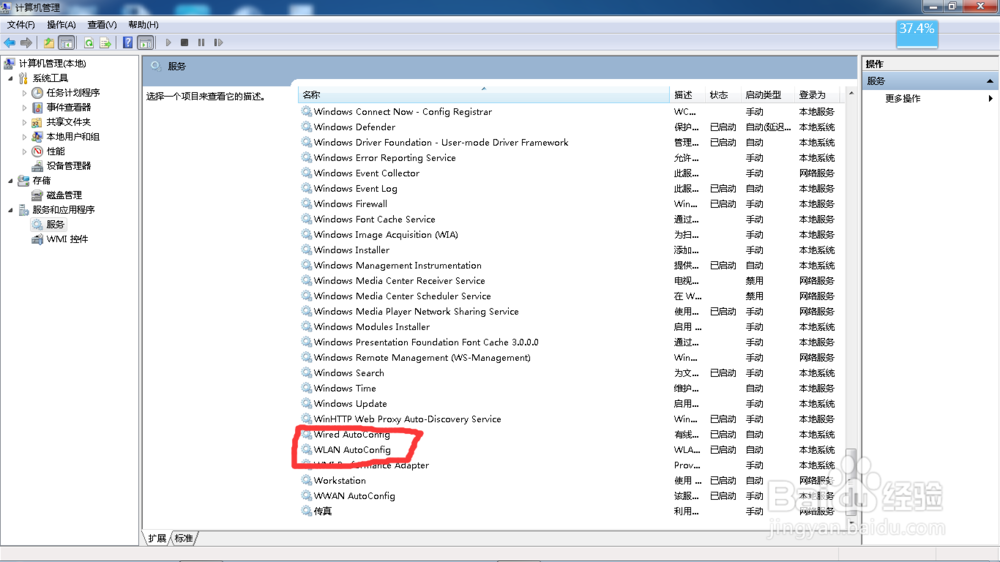1000x562 pixels.
Task: Expand the 事件查看器 node
Action: (24, 108)
